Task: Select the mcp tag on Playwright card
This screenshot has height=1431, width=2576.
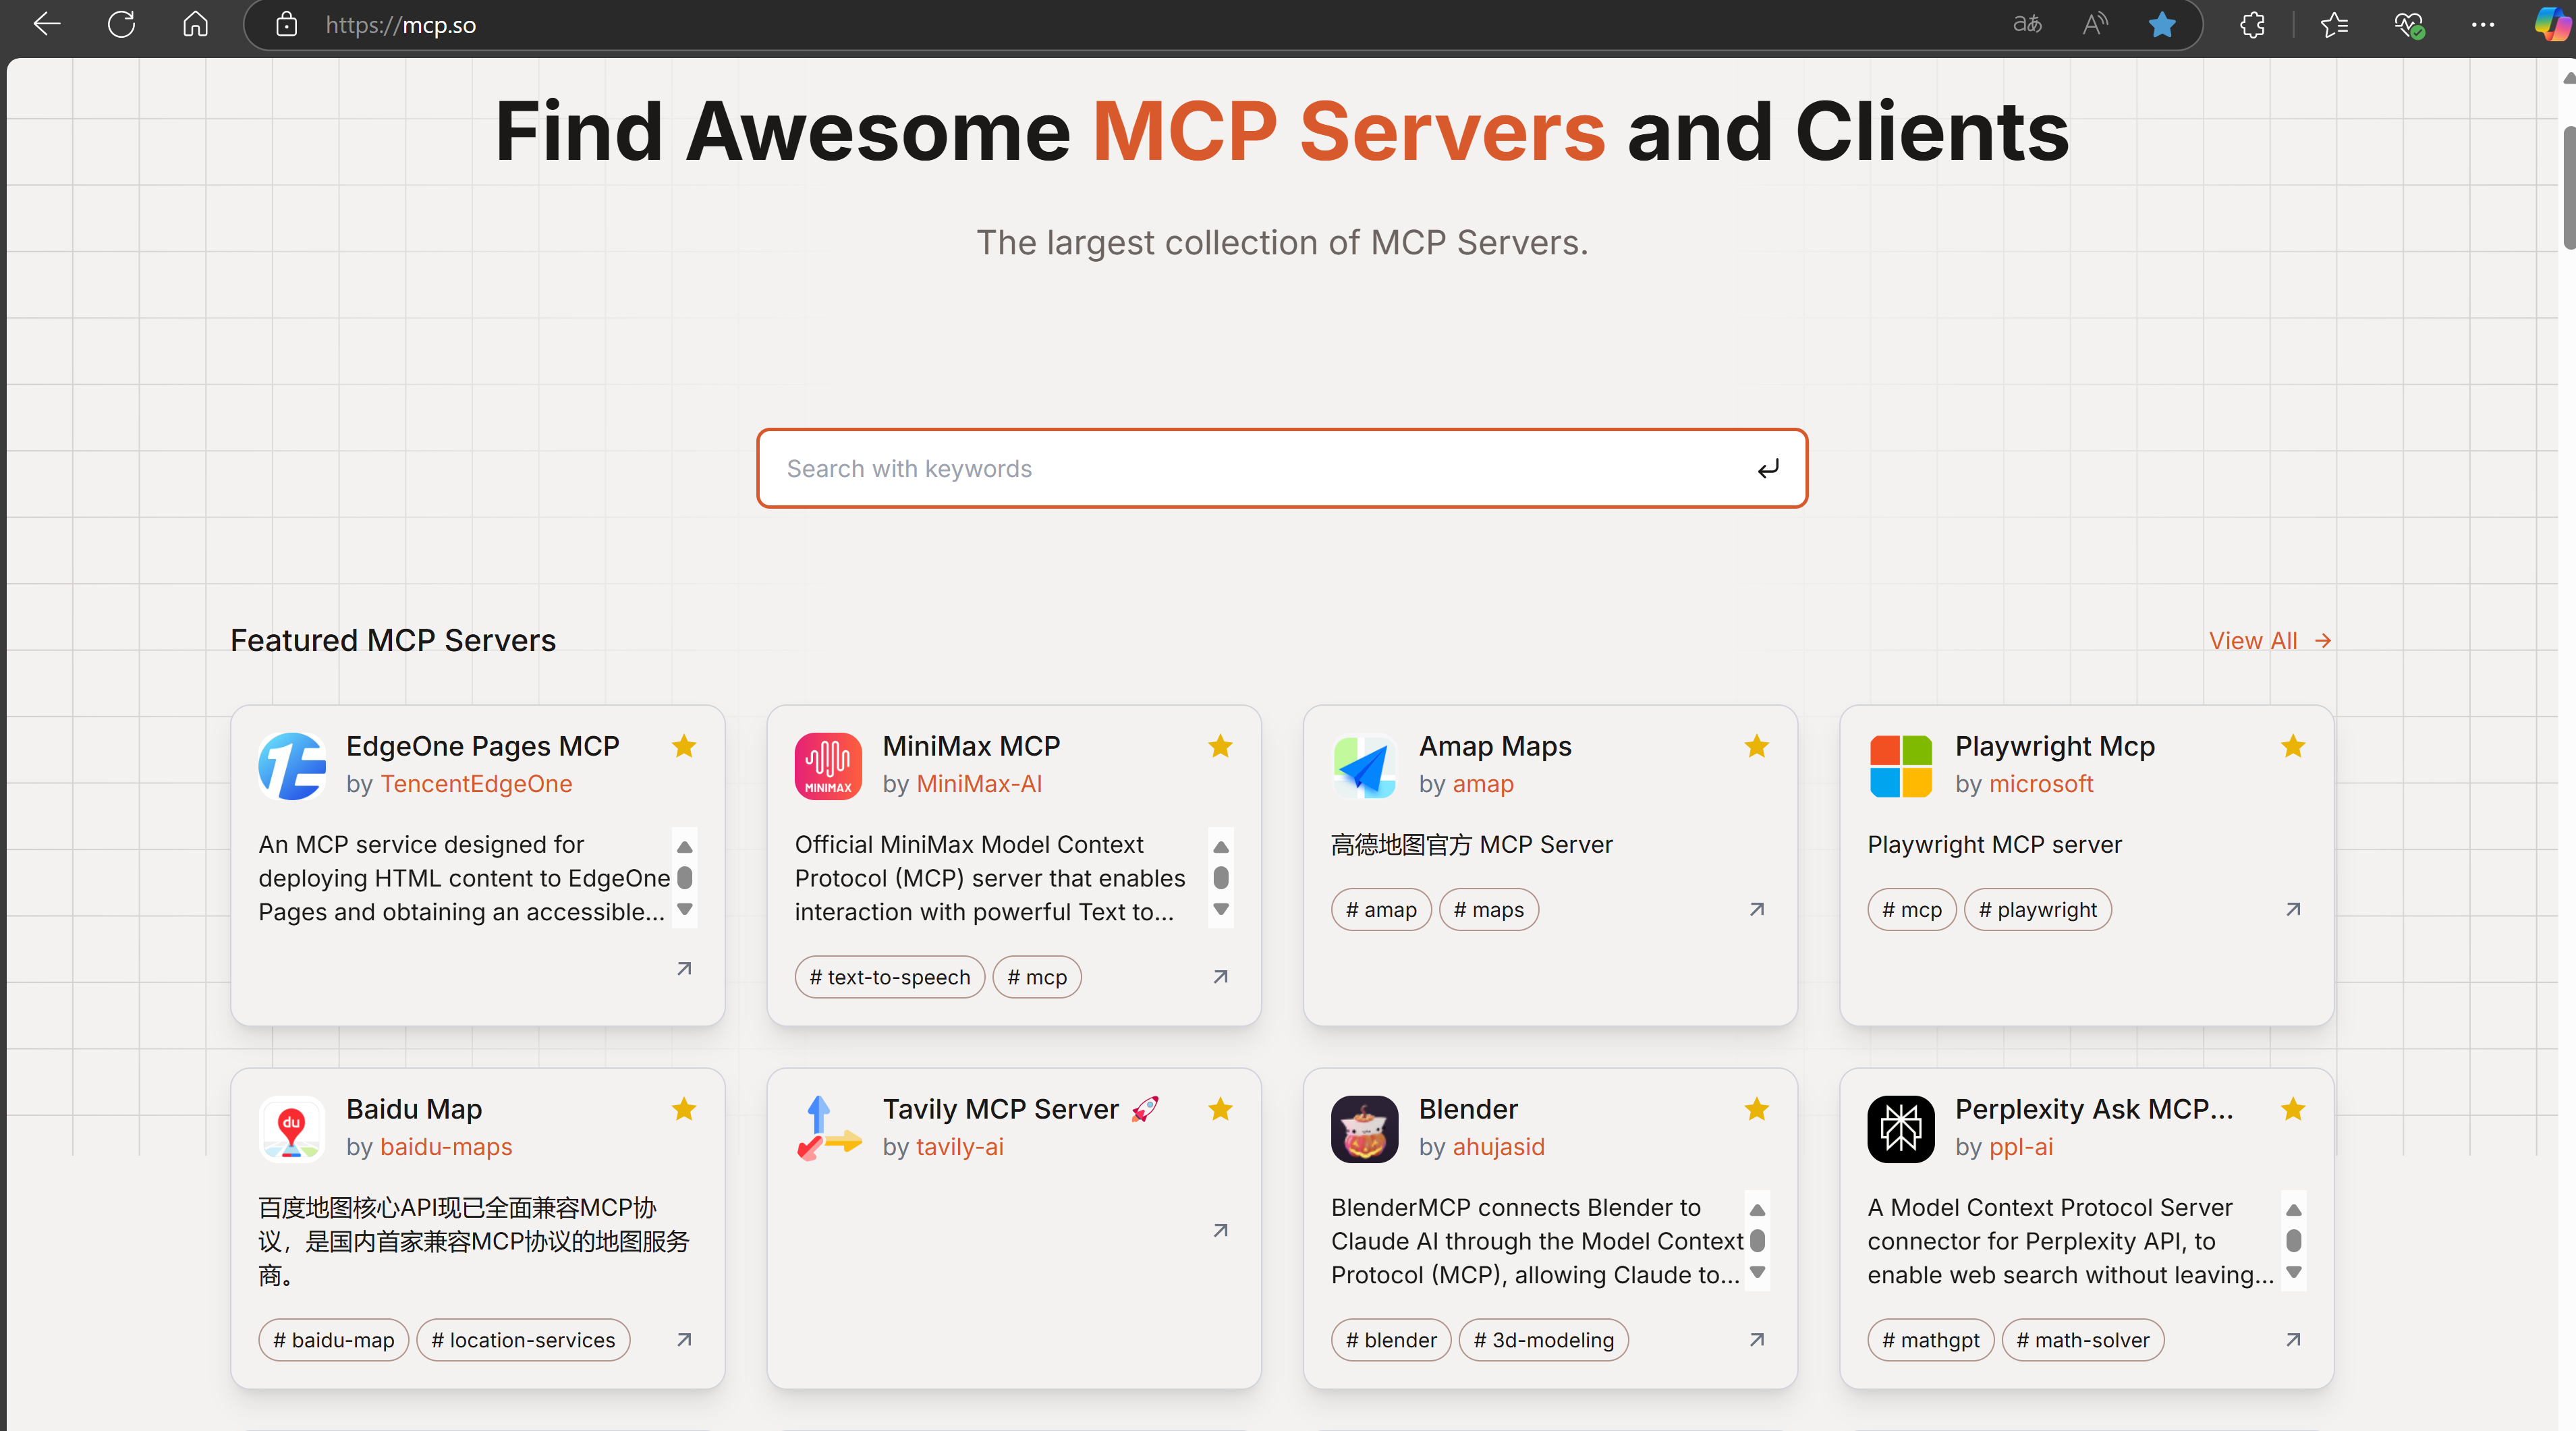Action: click(x=1912, y=910)
